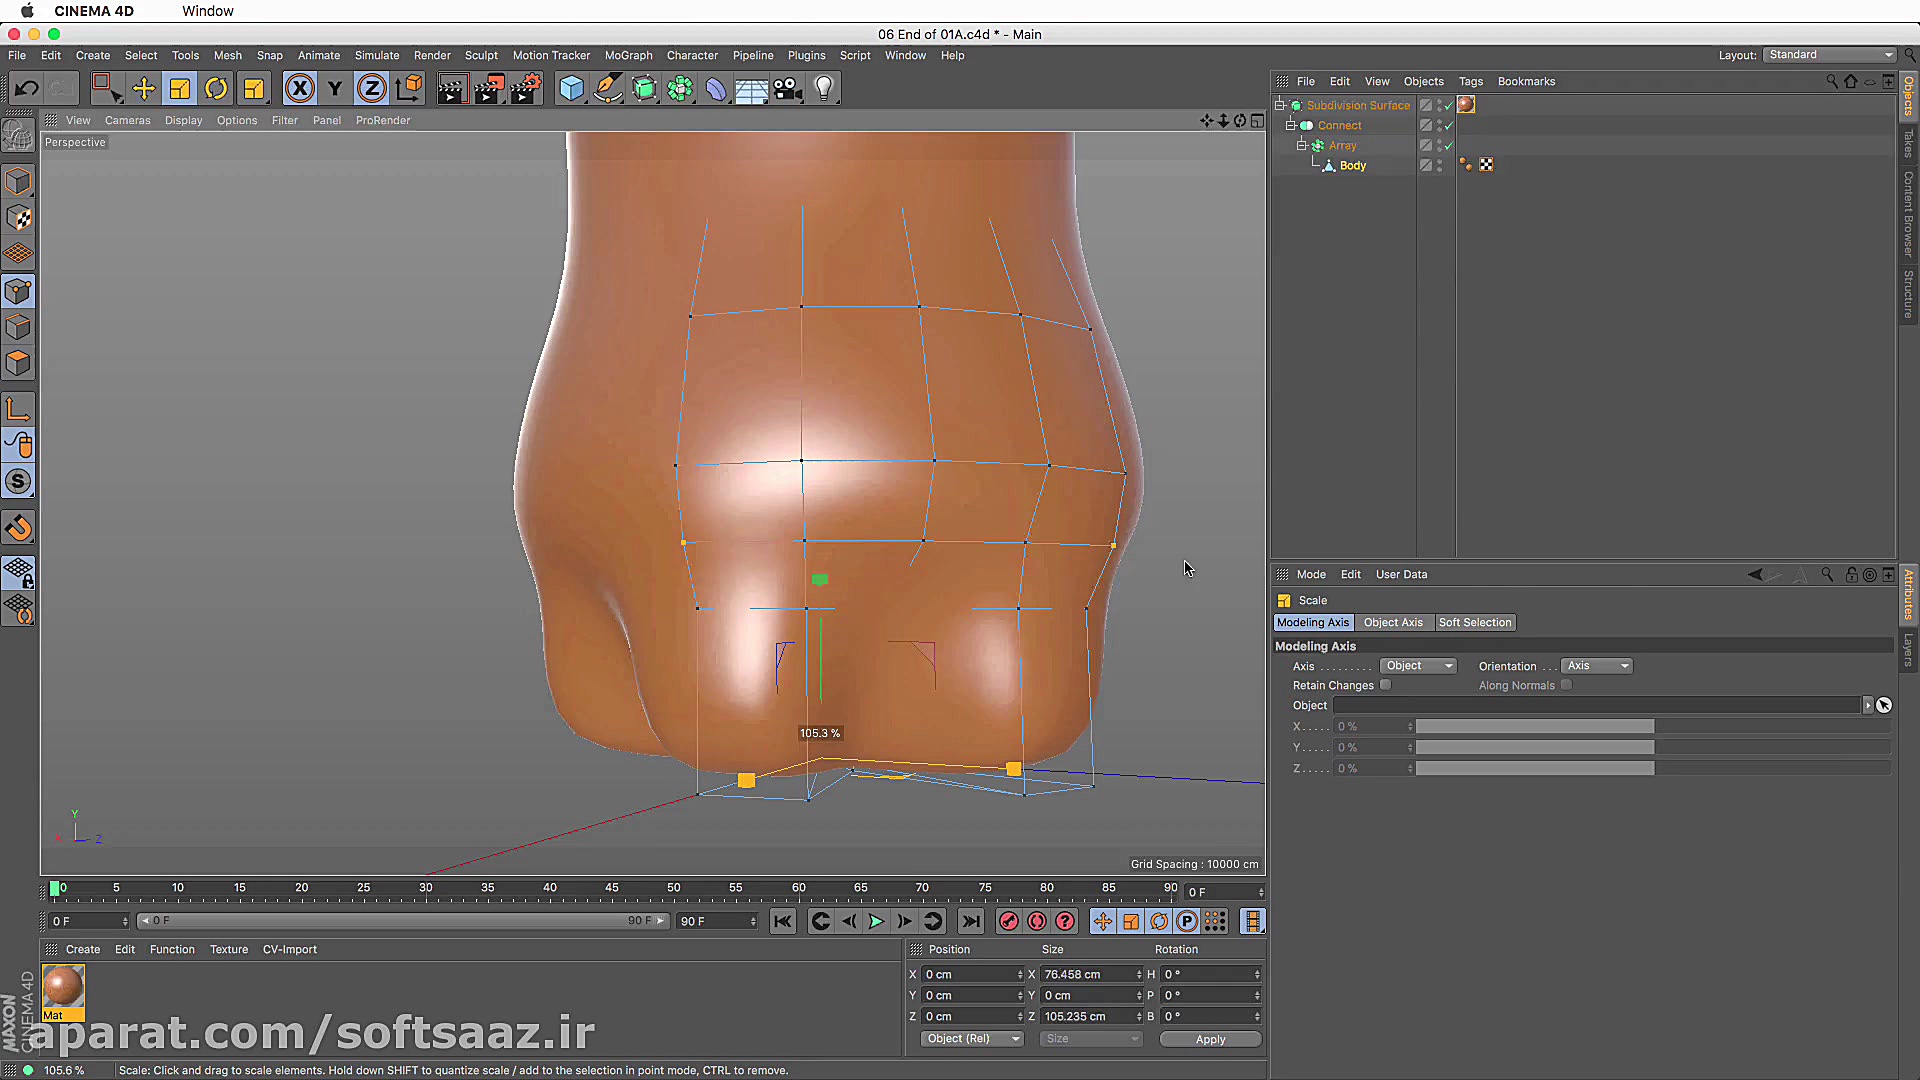Activate the Rotate tool icon
Screen dimensions: 1920x1080
pos(216,89)
